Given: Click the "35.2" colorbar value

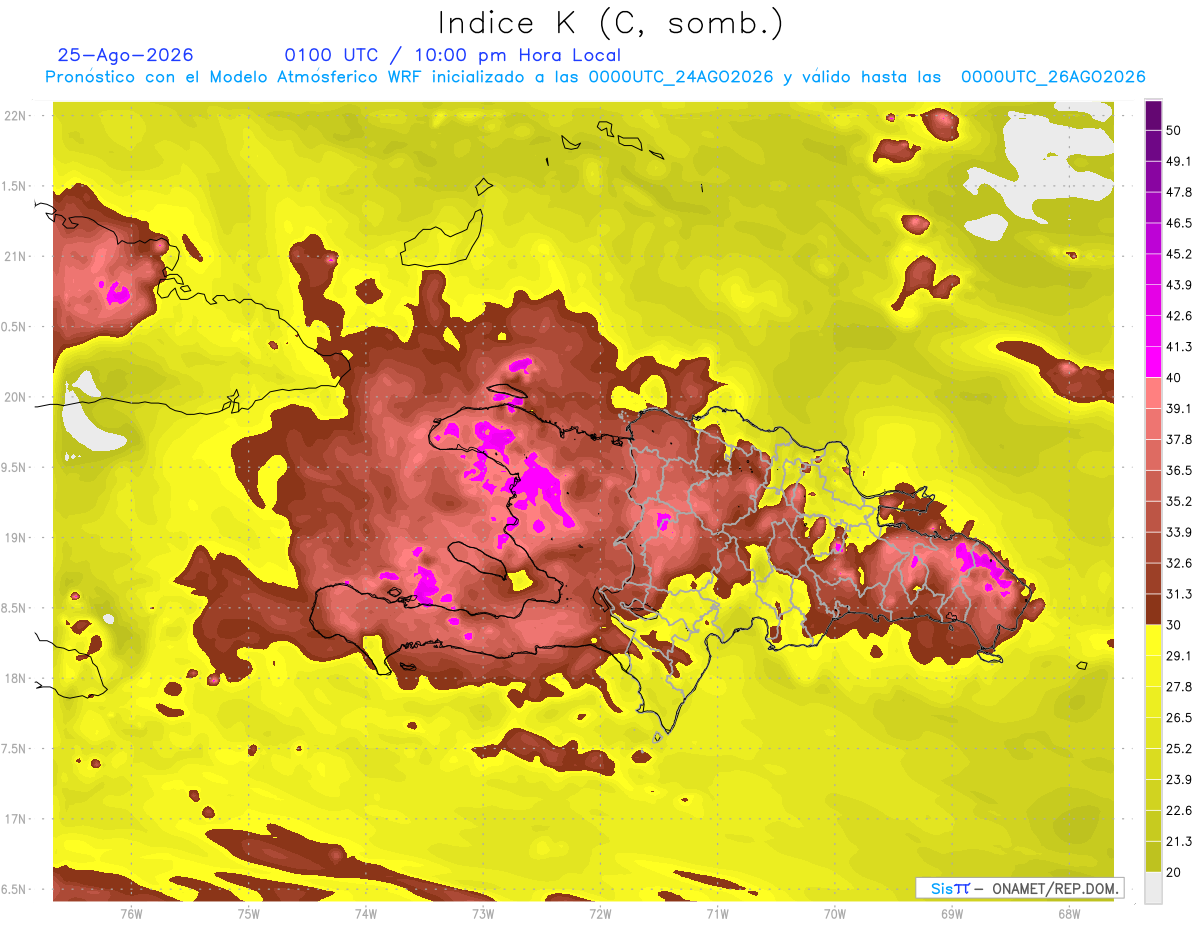Looking at the screenshot, I should [x=1179, y=501].
